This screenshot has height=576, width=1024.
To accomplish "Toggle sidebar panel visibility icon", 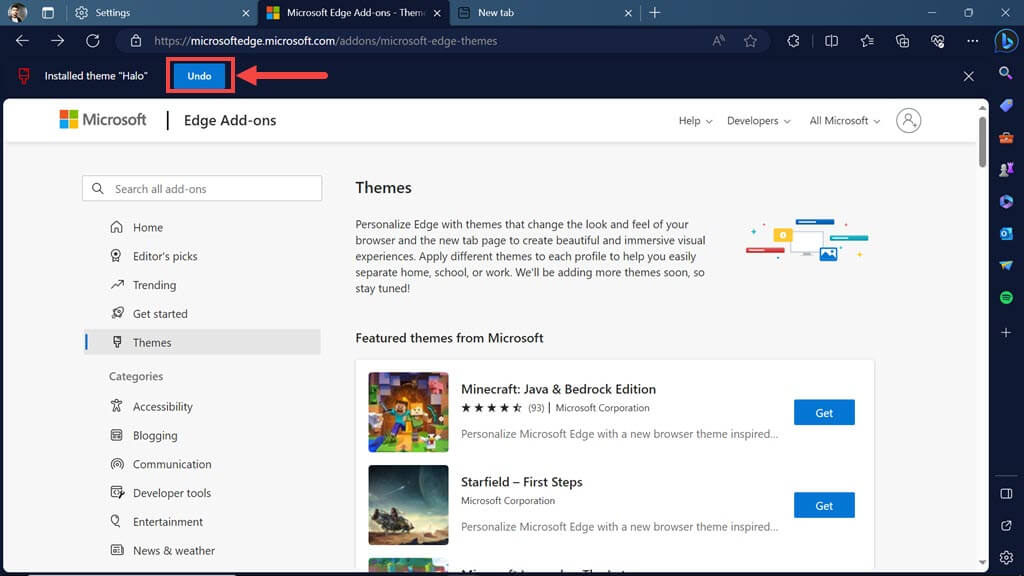I will [1006, 493].
